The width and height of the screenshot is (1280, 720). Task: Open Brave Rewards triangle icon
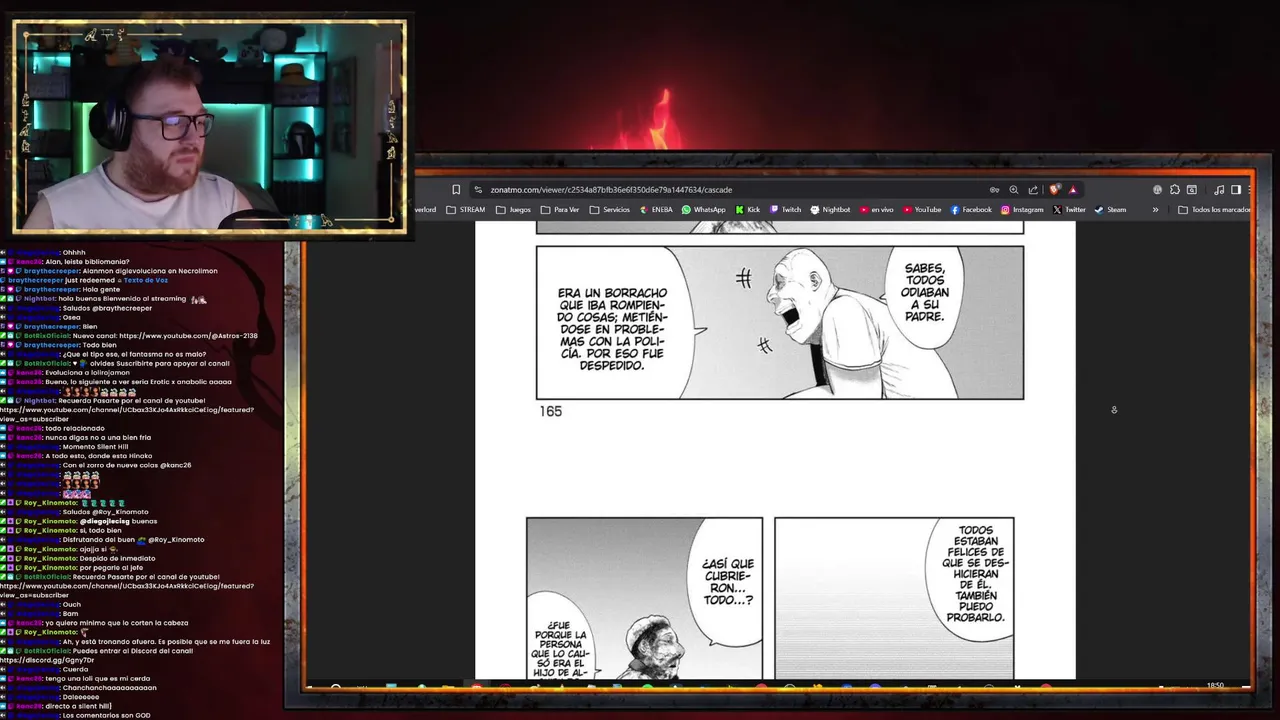click(1072, 190)
